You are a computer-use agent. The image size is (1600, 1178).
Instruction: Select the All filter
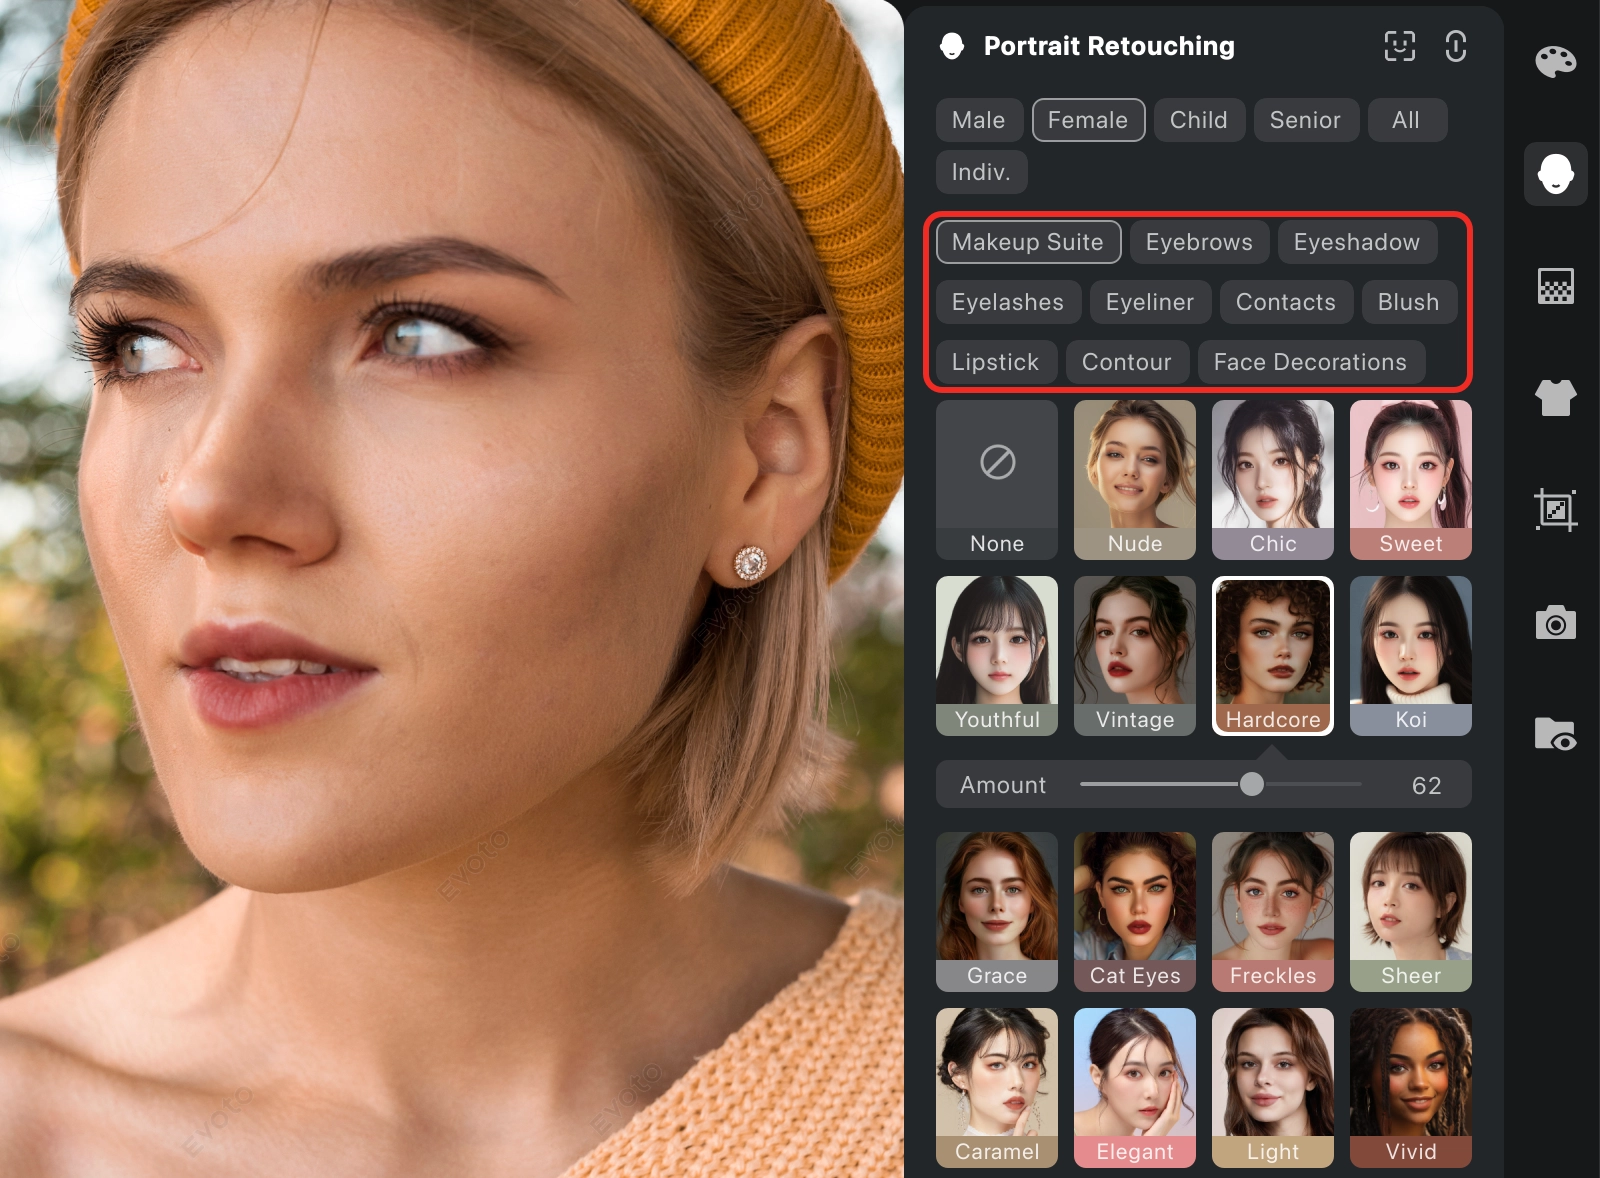point(1406,120)
